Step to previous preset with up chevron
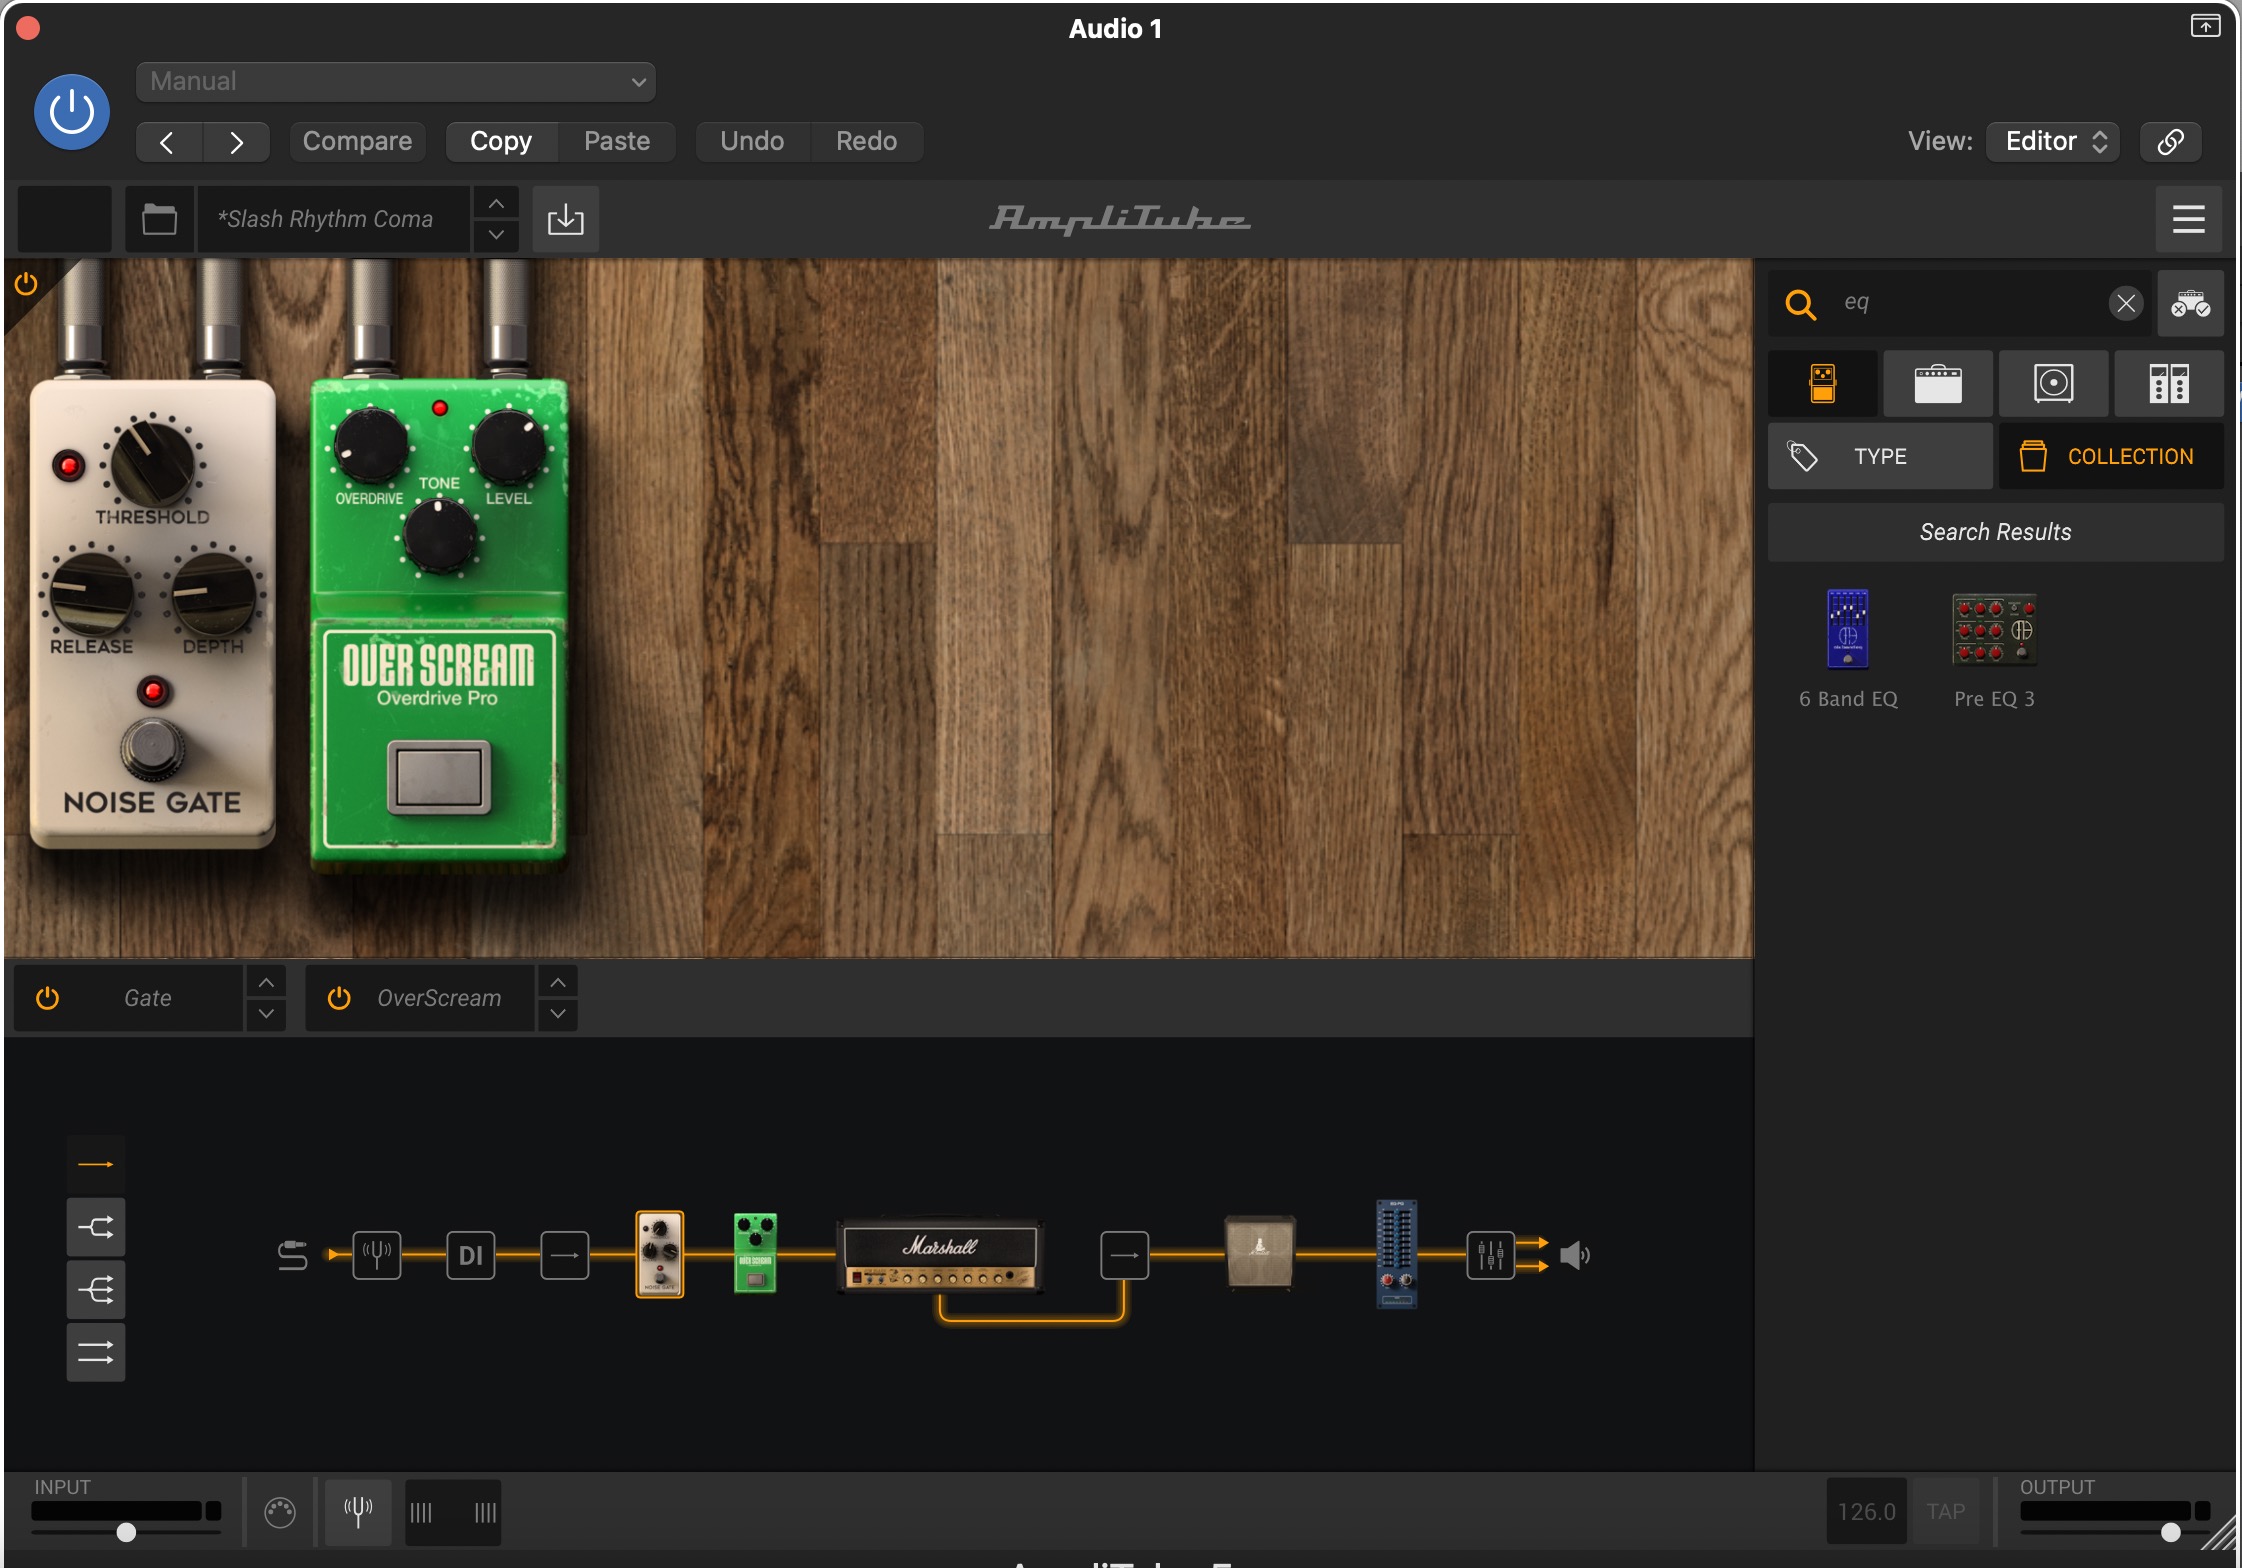This screenshot has height=1568, width=2242. point(496,204)
